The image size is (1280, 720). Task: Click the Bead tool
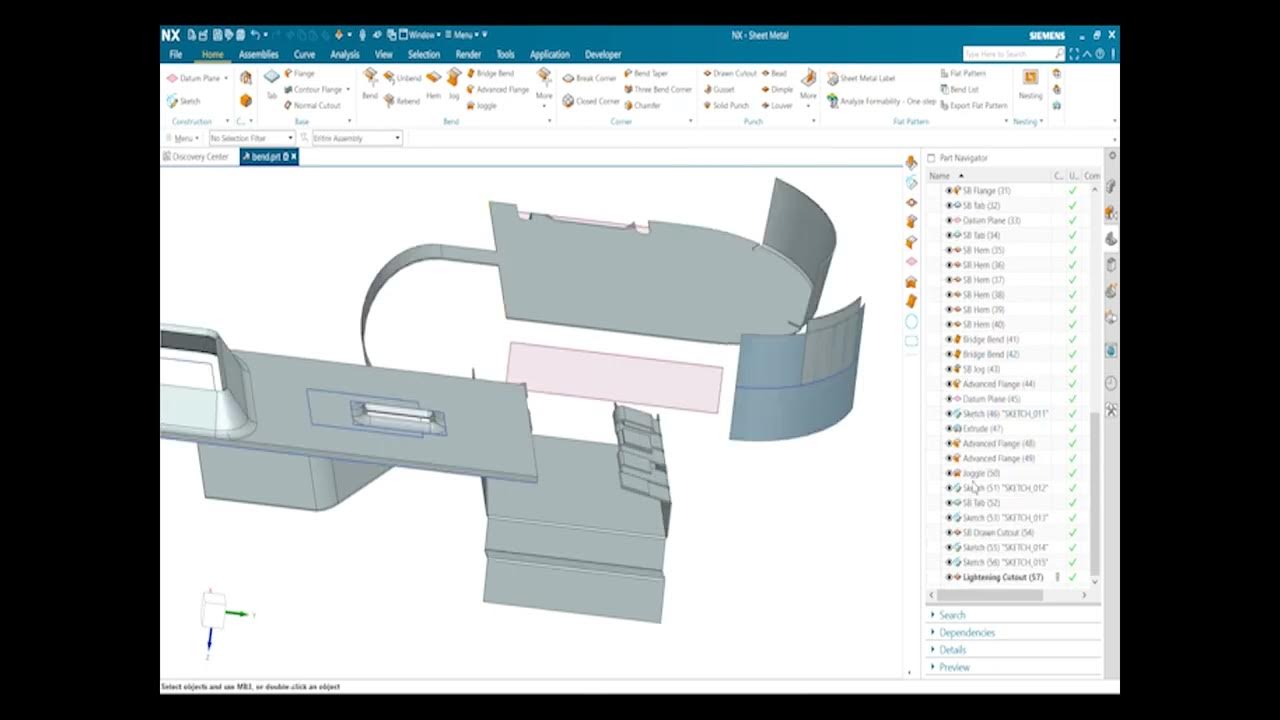point(774,73)
